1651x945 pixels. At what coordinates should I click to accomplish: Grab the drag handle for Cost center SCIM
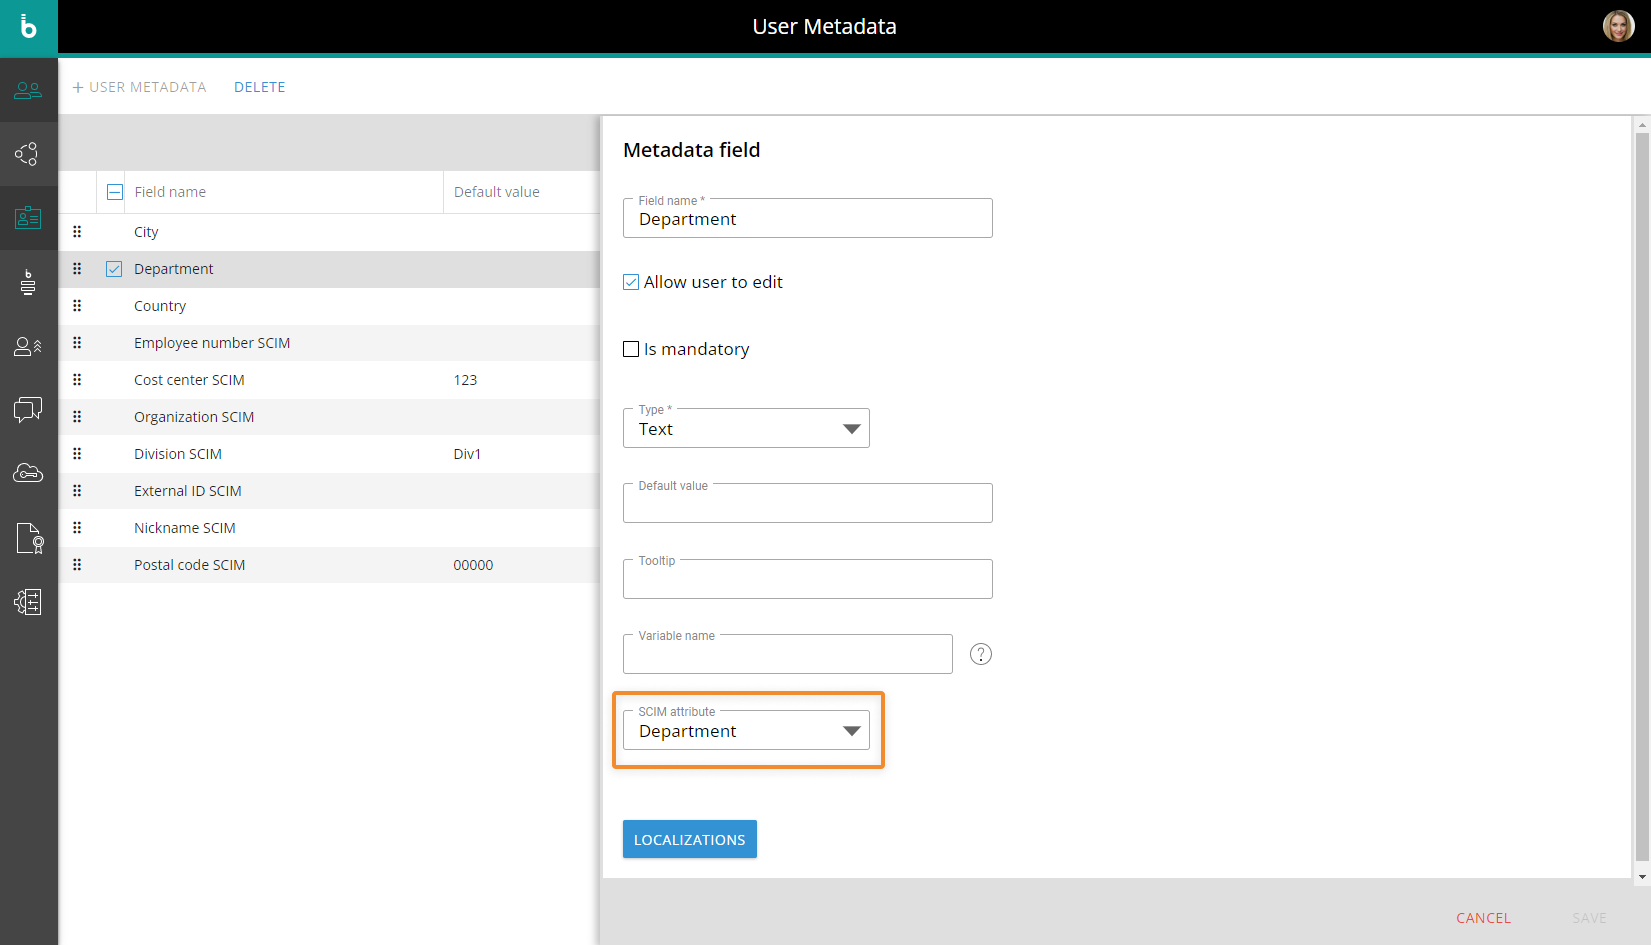point(77,380)
